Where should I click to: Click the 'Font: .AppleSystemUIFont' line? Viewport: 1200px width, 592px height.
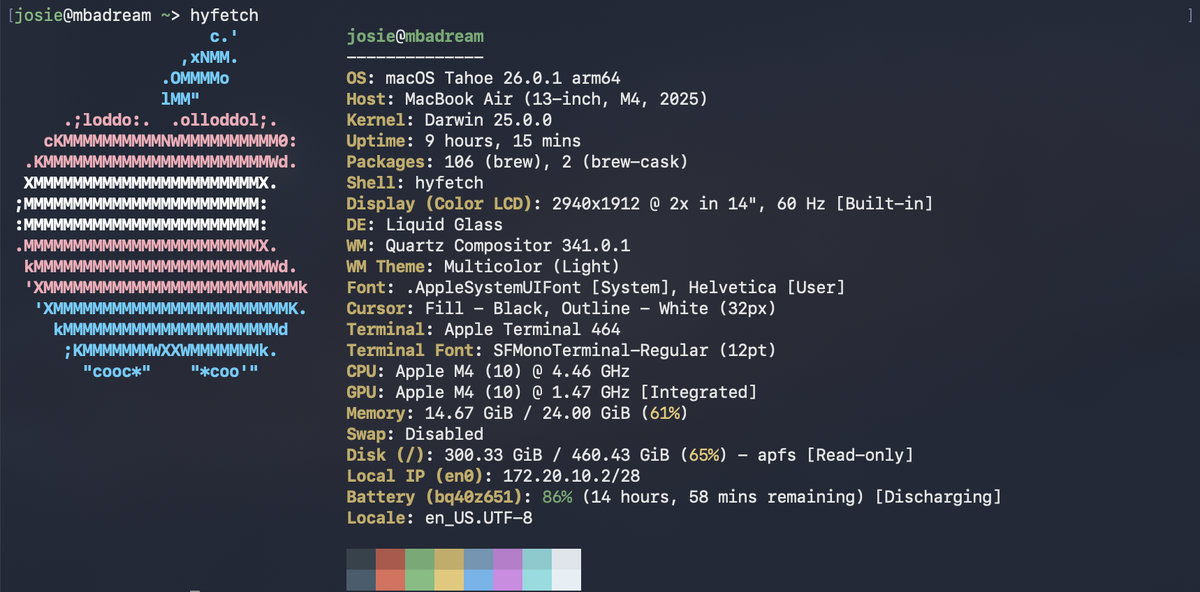[x=596, y=287]
